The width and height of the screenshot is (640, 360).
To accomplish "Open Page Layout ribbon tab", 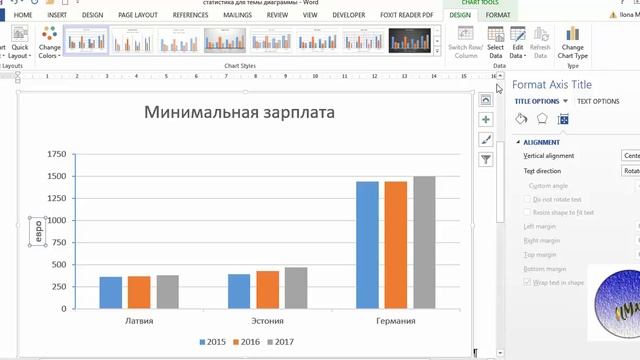I will [138, 15].
